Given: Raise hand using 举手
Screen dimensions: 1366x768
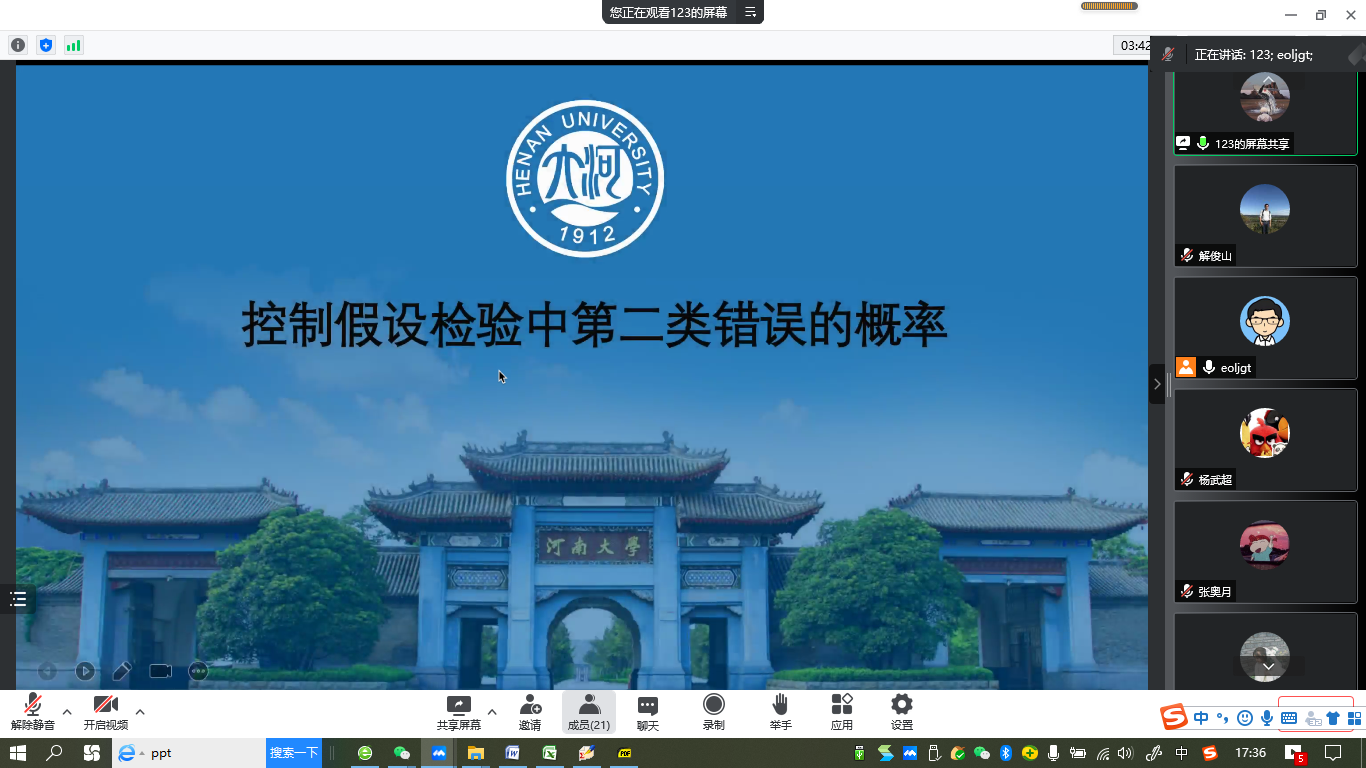Looking at the screenshot, I should [781, 712].
